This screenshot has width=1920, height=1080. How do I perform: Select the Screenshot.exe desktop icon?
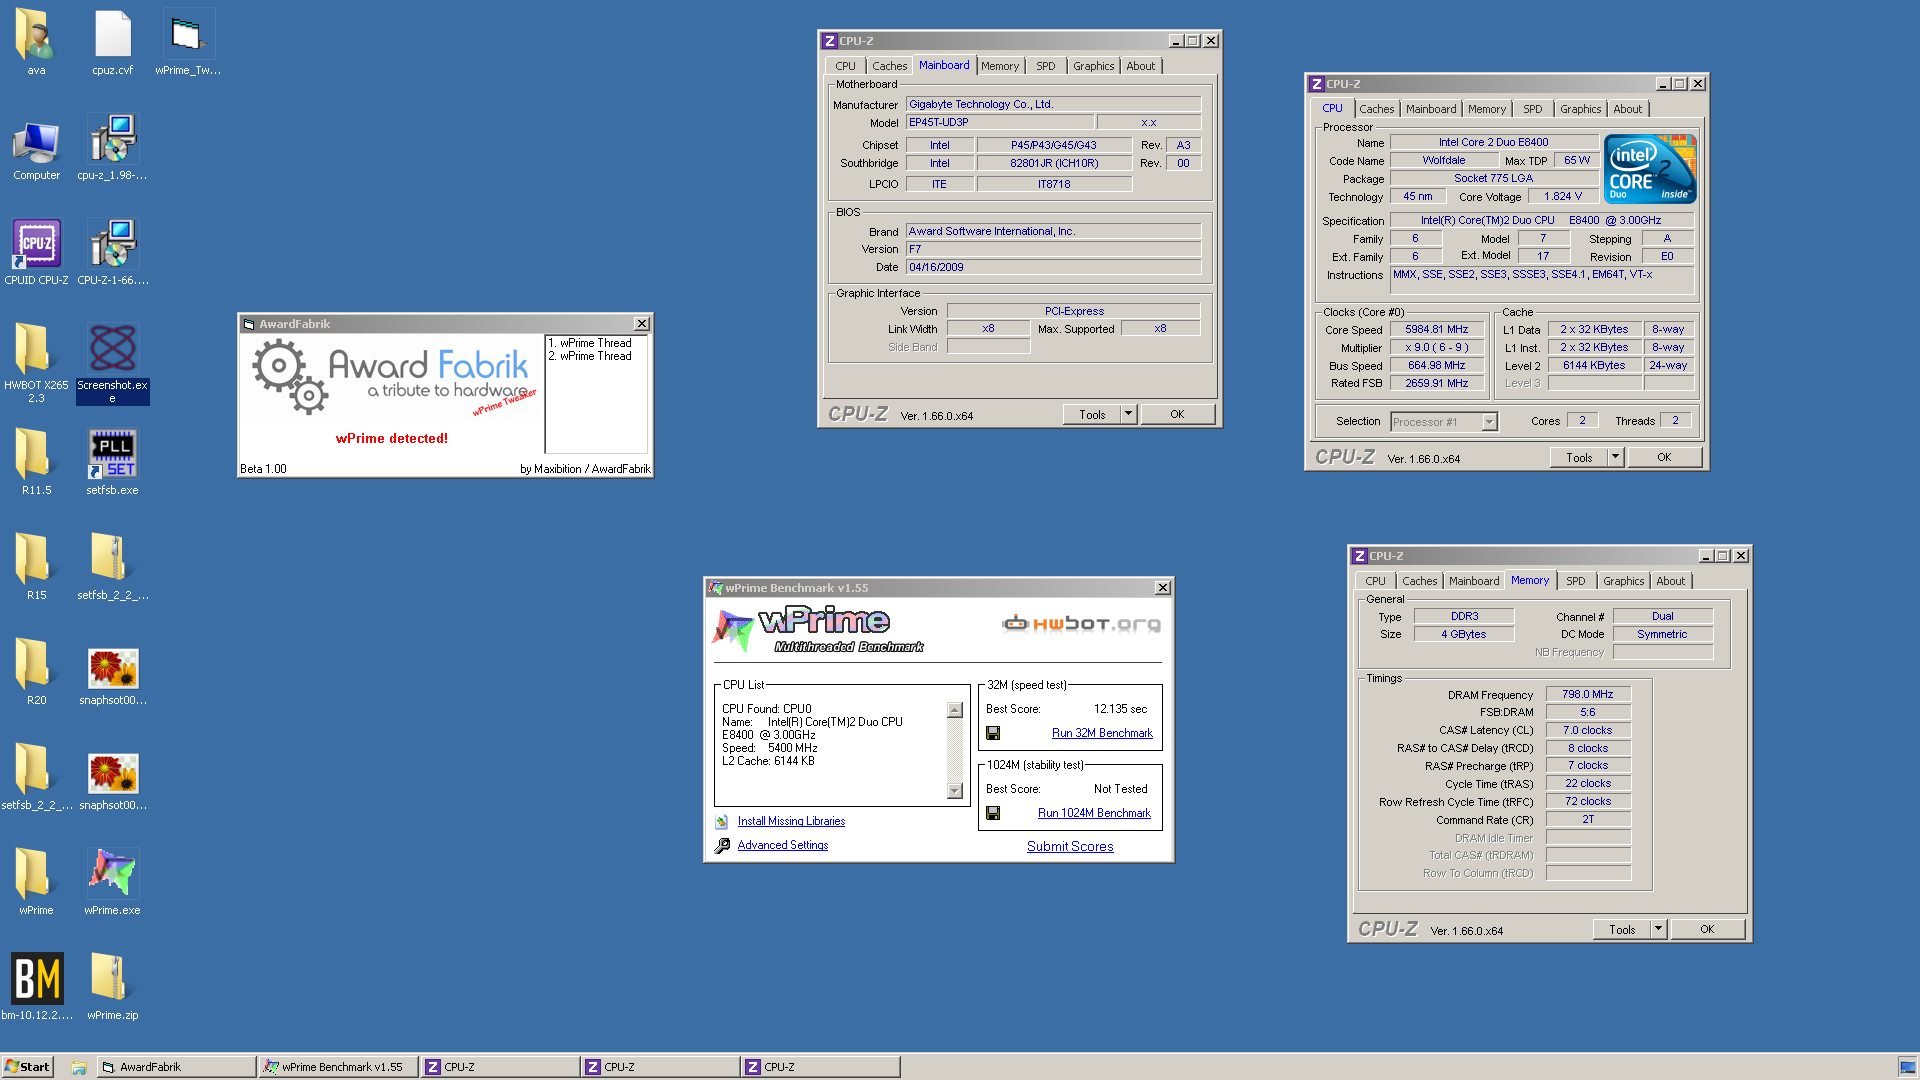click(112, 362)
